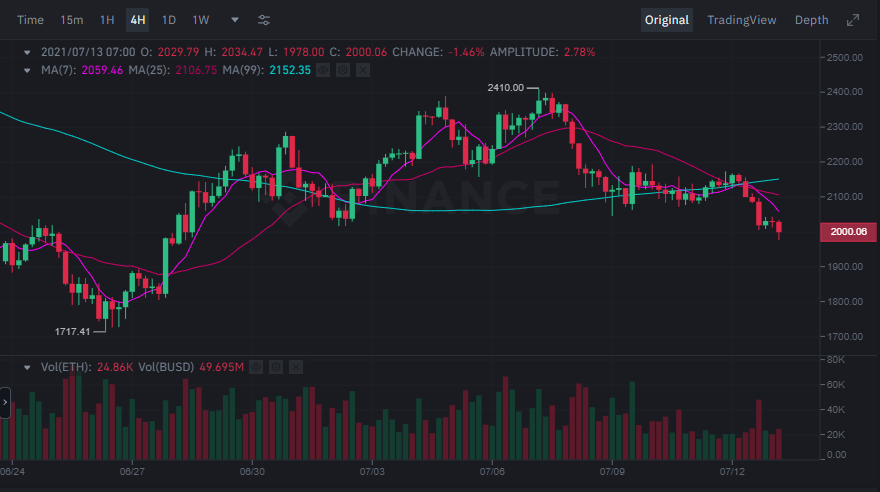Screen dimensions: 880x492
Task: Toggle visibility of volume indicator
Action: (256, 367)
